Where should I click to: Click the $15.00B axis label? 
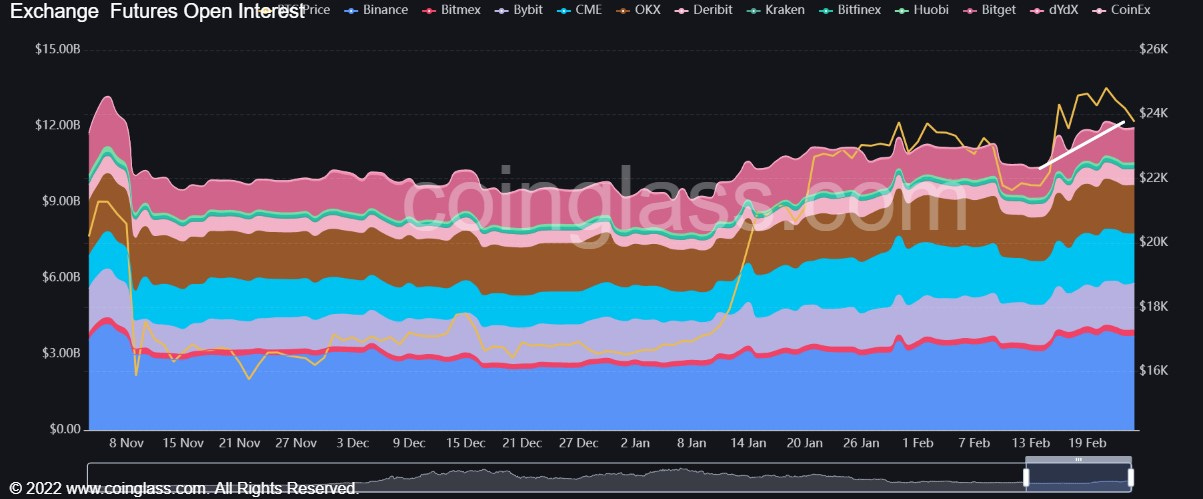click(x=56, y=49)
